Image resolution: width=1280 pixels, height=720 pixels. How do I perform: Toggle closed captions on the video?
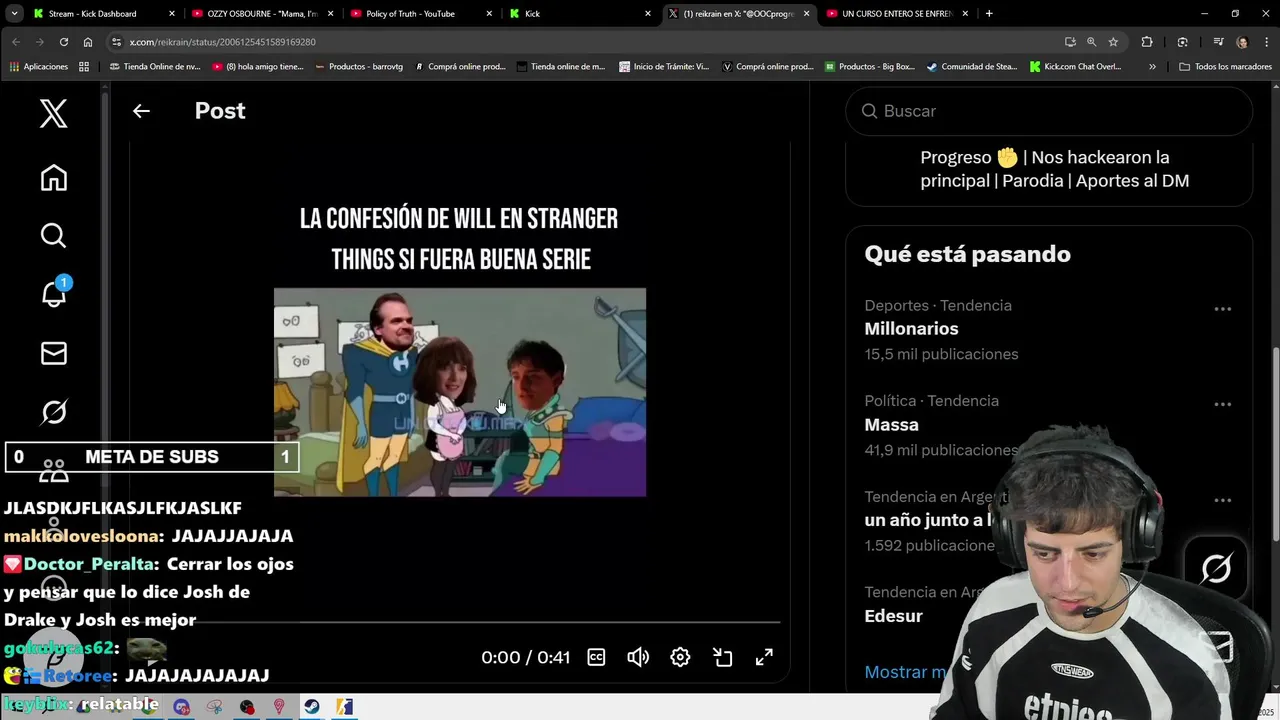coord(596,657)
